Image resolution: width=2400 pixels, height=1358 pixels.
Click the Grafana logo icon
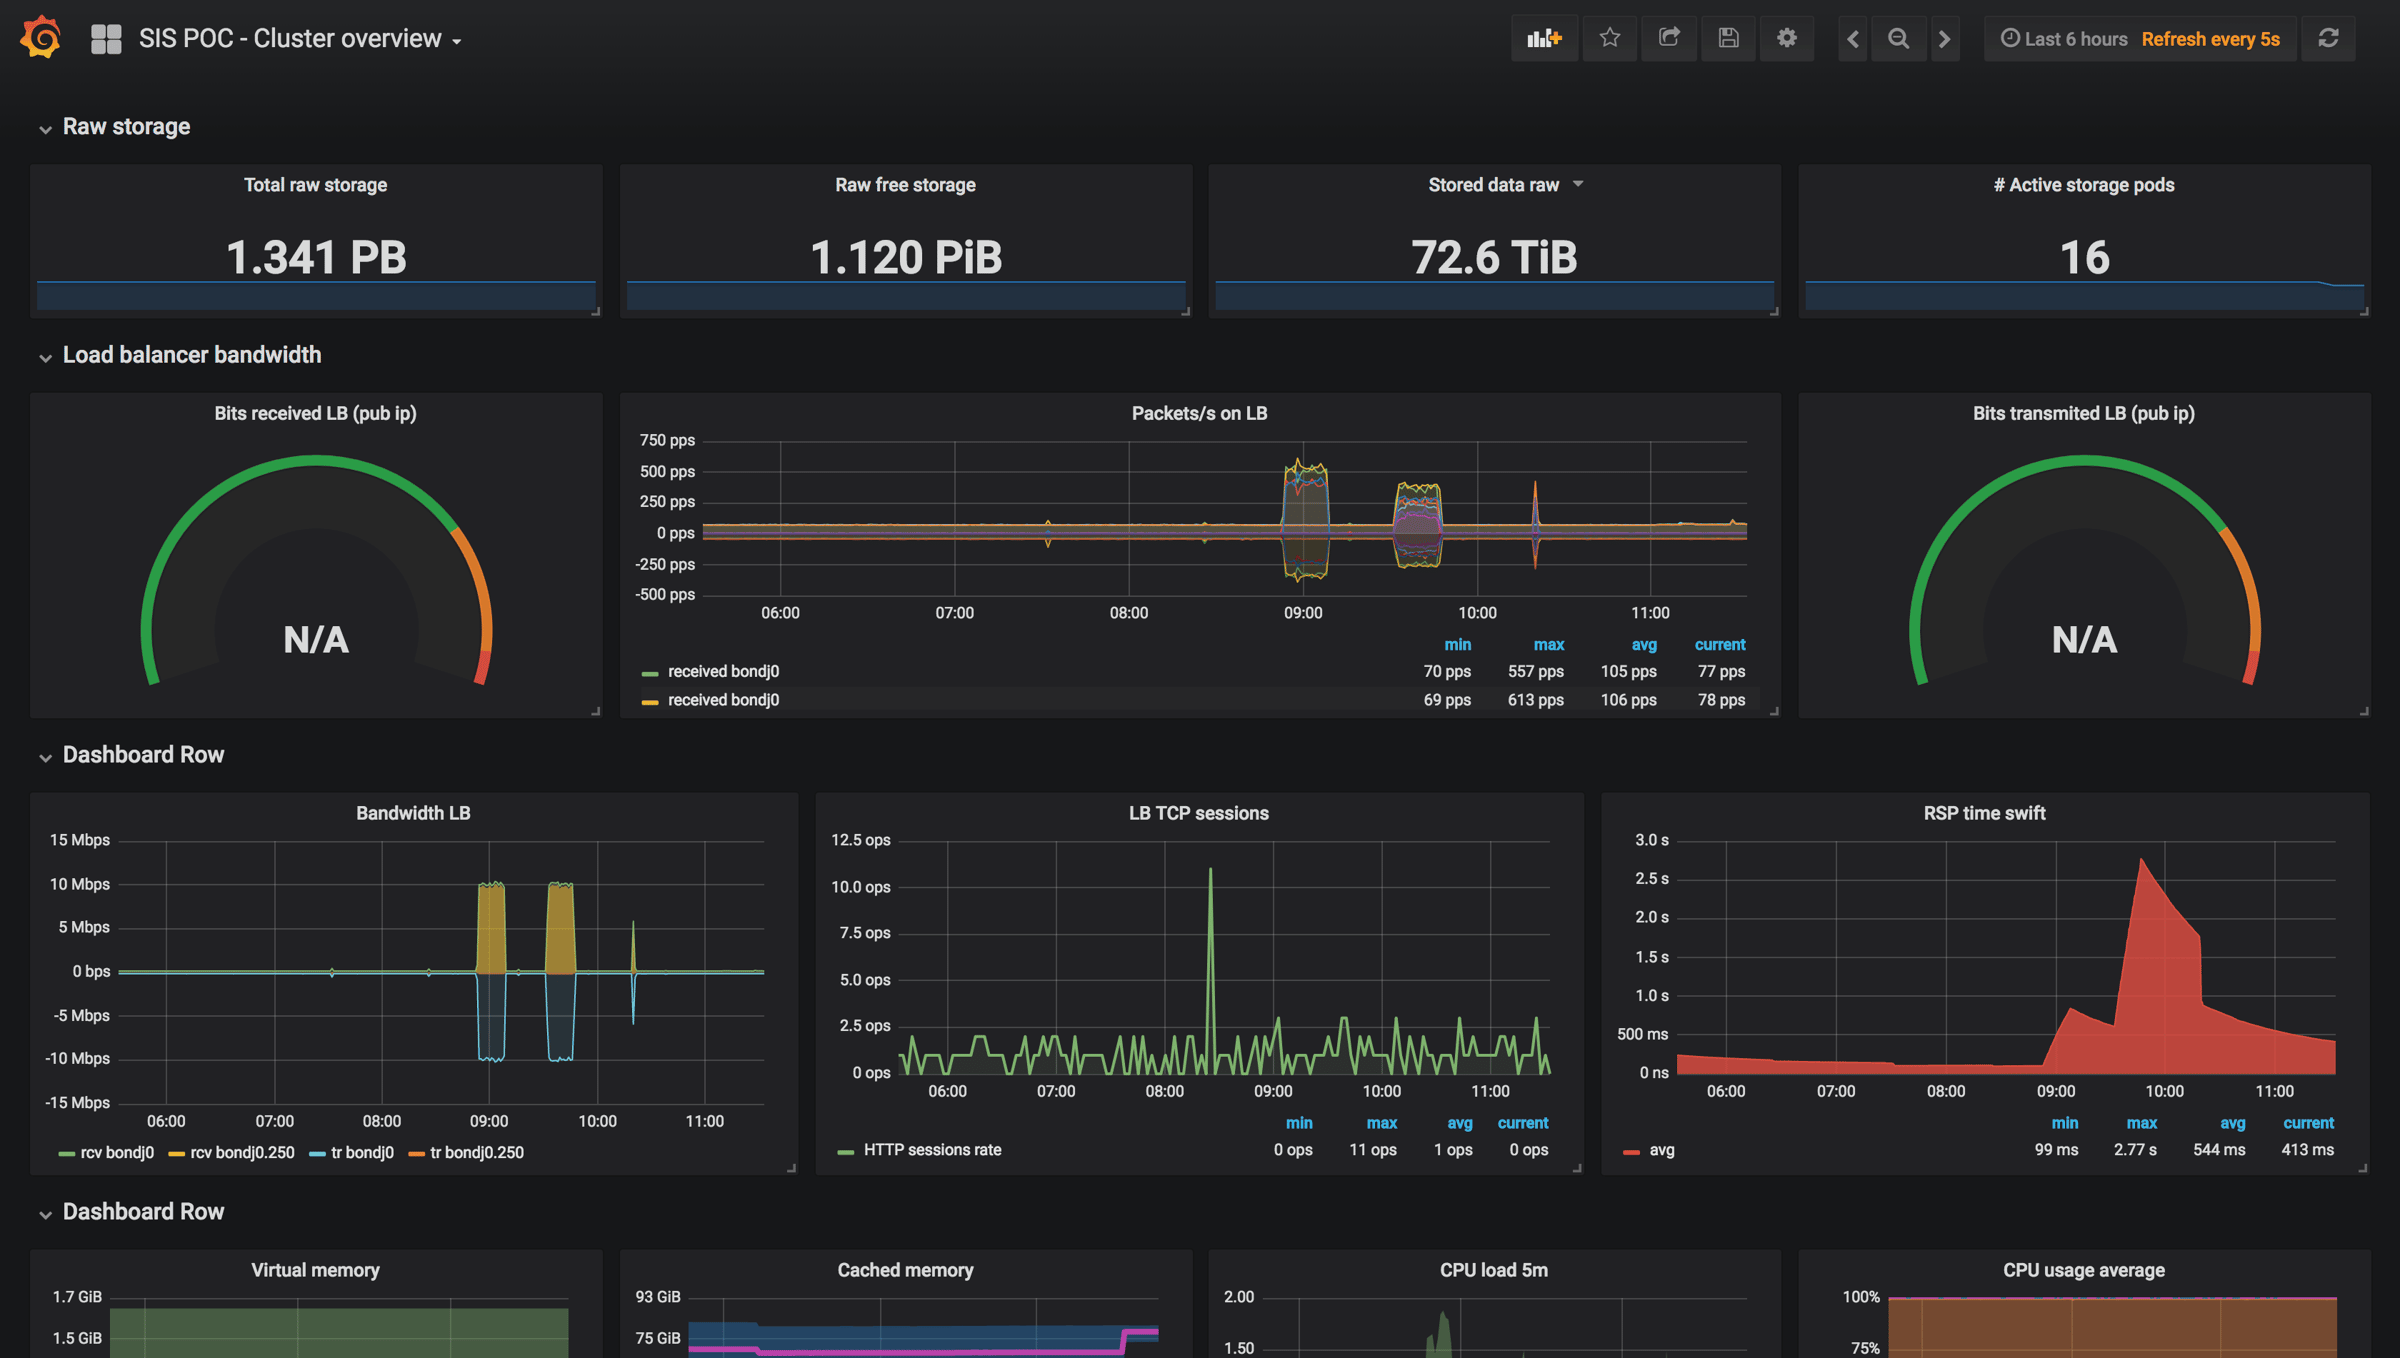point(41,38)
